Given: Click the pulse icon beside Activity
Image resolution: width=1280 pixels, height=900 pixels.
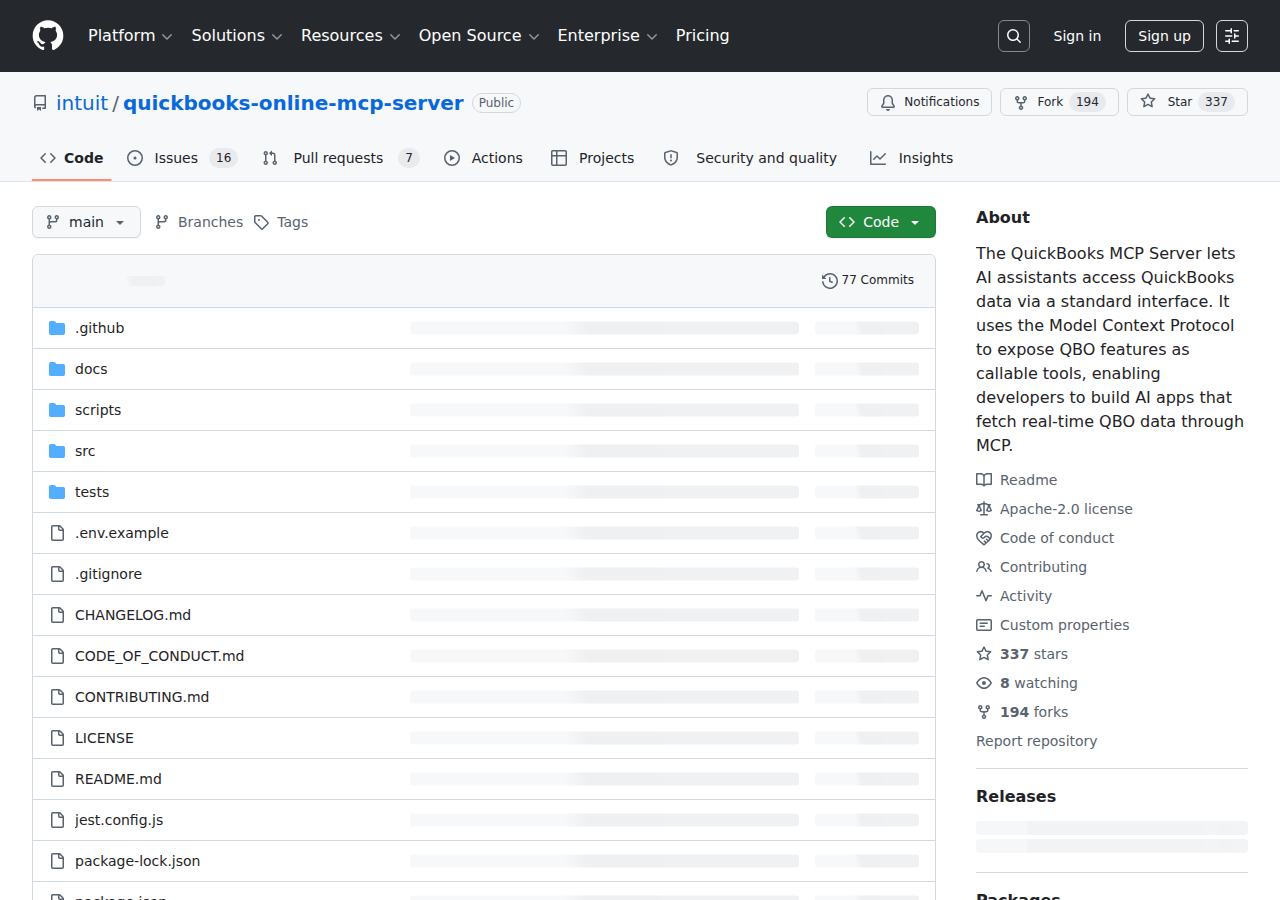Looking at the screenshot, I should click(x=984, y=596).
